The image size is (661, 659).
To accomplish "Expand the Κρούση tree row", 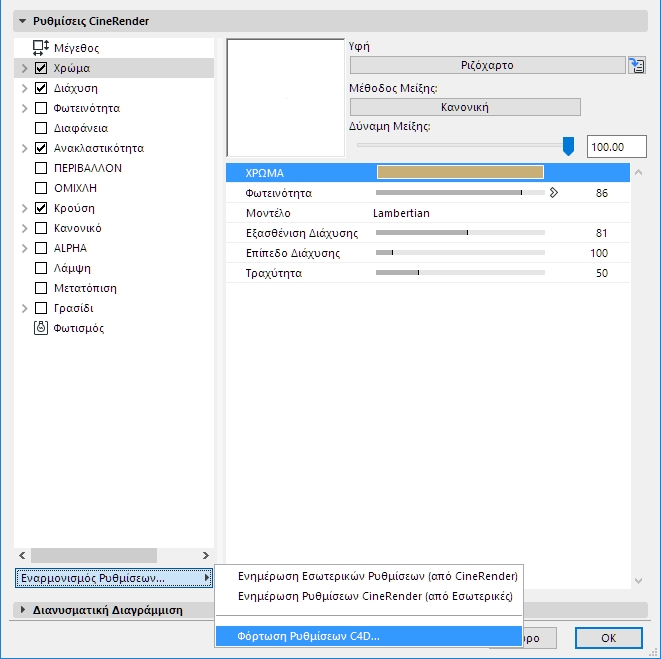I will click(24, 208).
